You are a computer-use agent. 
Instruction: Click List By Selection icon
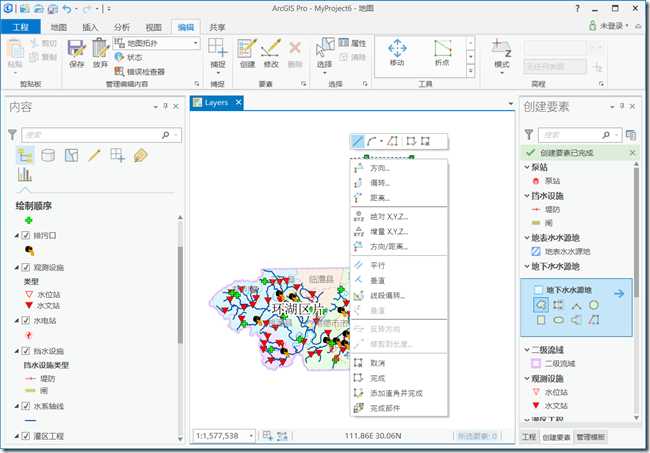click(71, 155)
